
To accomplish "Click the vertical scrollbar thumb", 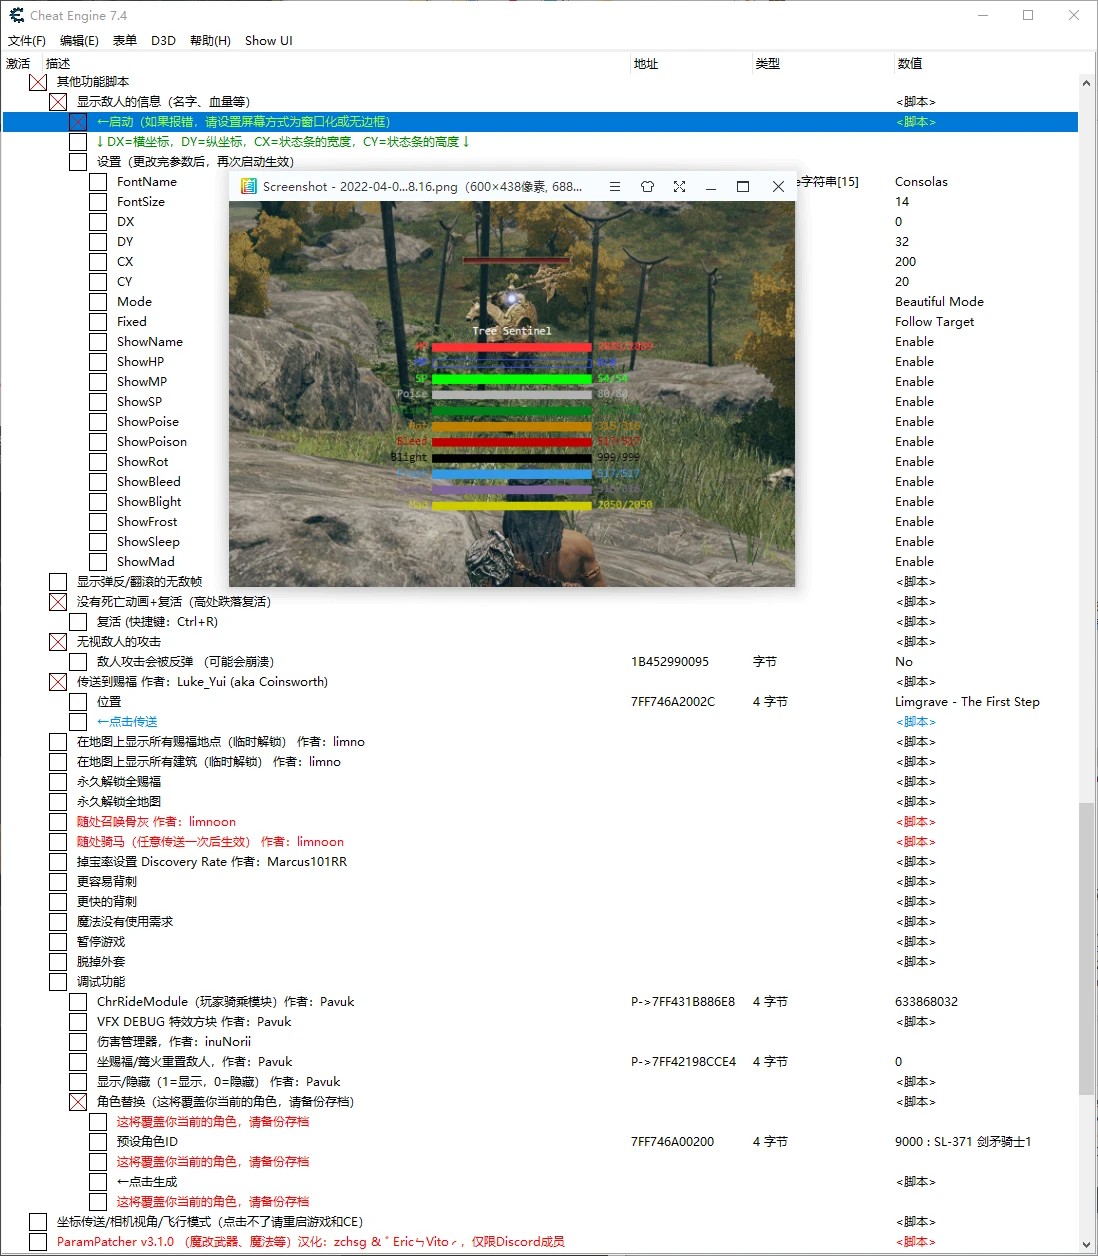I will 1086,948.
